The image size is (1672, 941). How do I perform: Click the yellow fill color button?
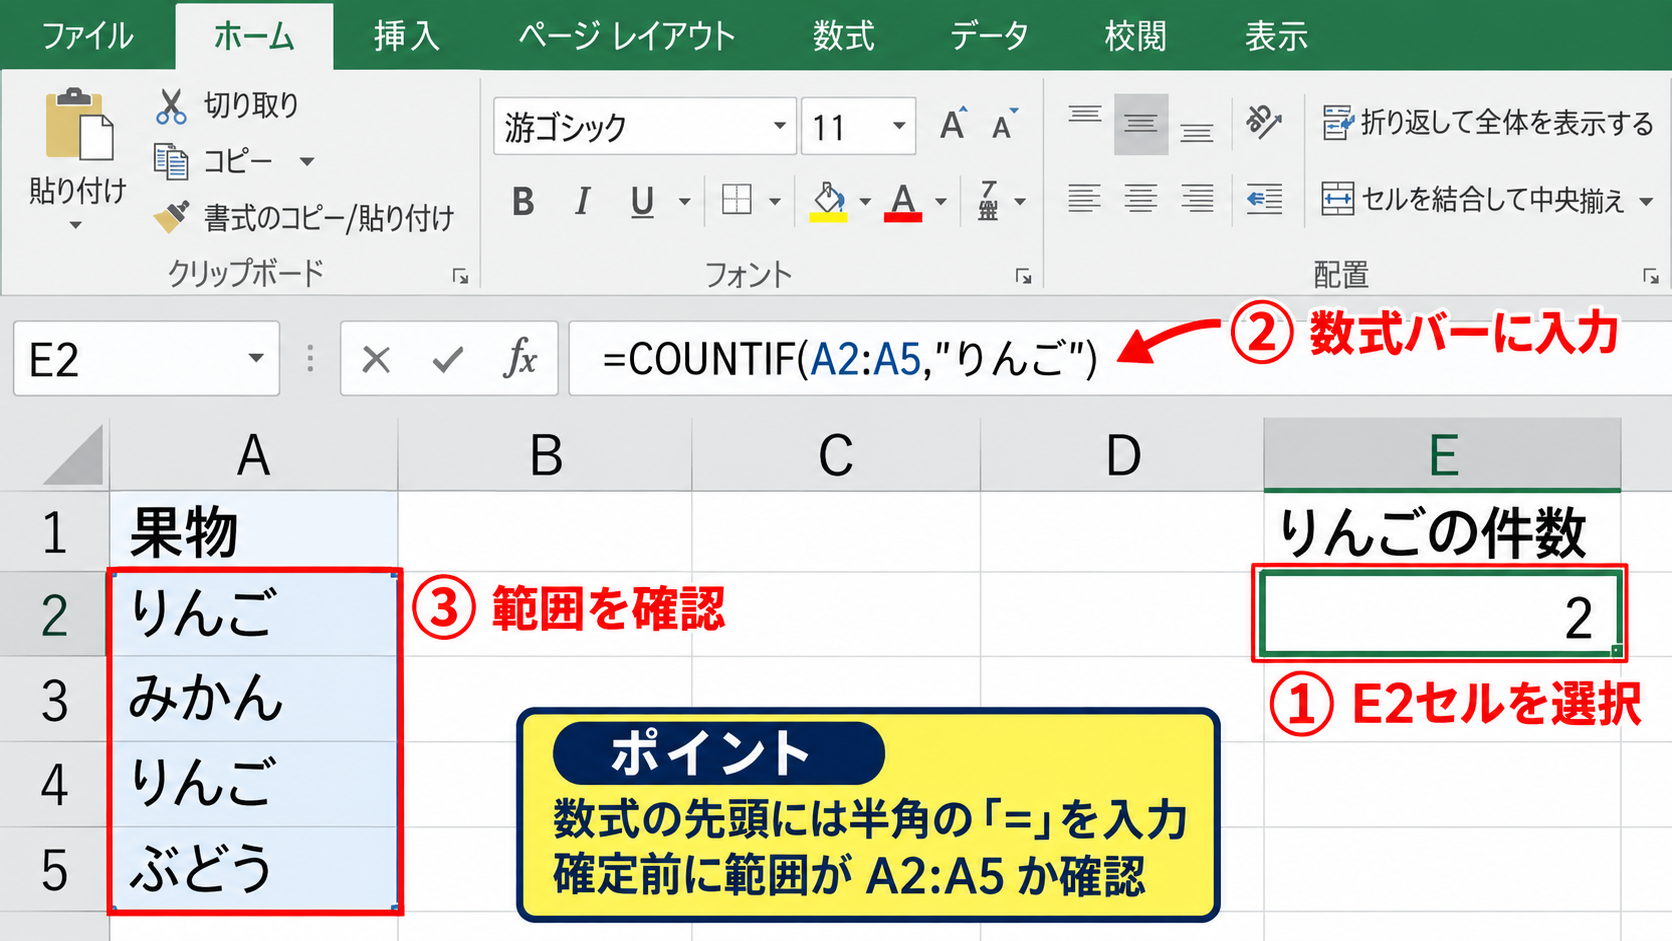(828, 201)
